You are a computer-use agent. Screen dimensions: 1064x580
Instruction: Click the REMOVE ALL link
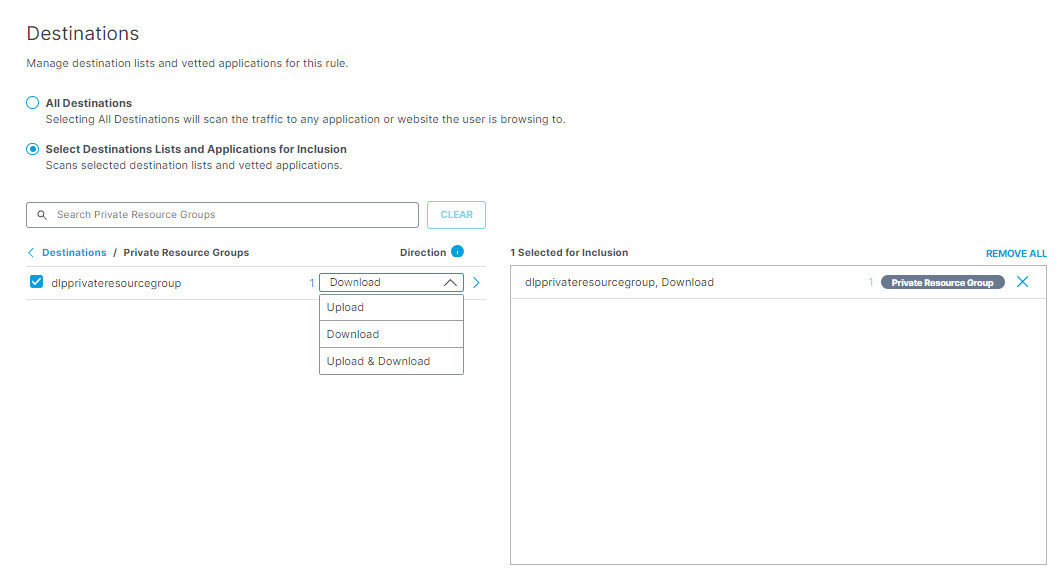click(x=1016, y=254)
